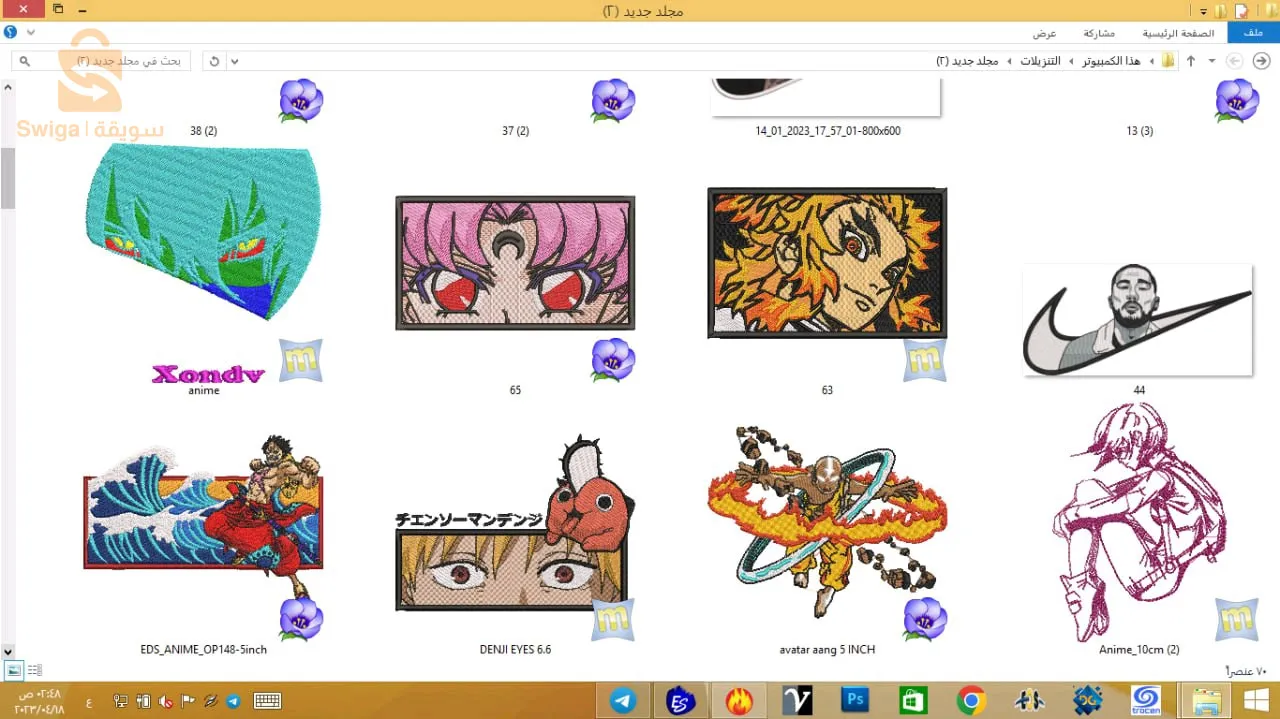Expand the ribbon with the chevron arrow

[x=31, y=32]
